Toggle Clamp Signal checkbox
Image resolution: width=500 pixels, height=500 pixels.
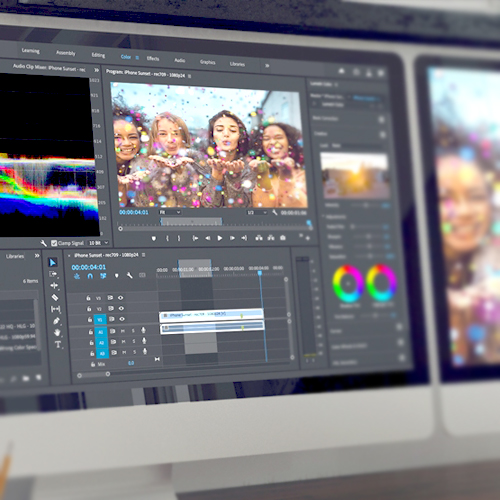click(x=54, y=243)
